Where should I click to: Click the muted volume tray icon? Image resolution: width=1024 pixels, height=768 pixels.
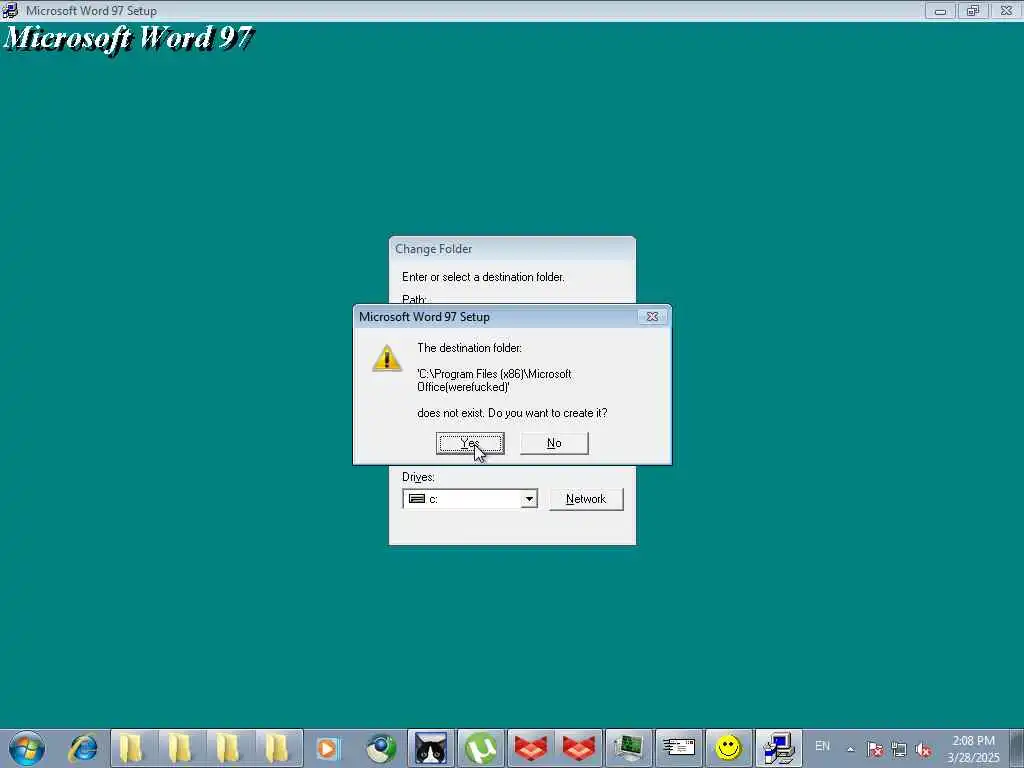click(x=923, y=749)
